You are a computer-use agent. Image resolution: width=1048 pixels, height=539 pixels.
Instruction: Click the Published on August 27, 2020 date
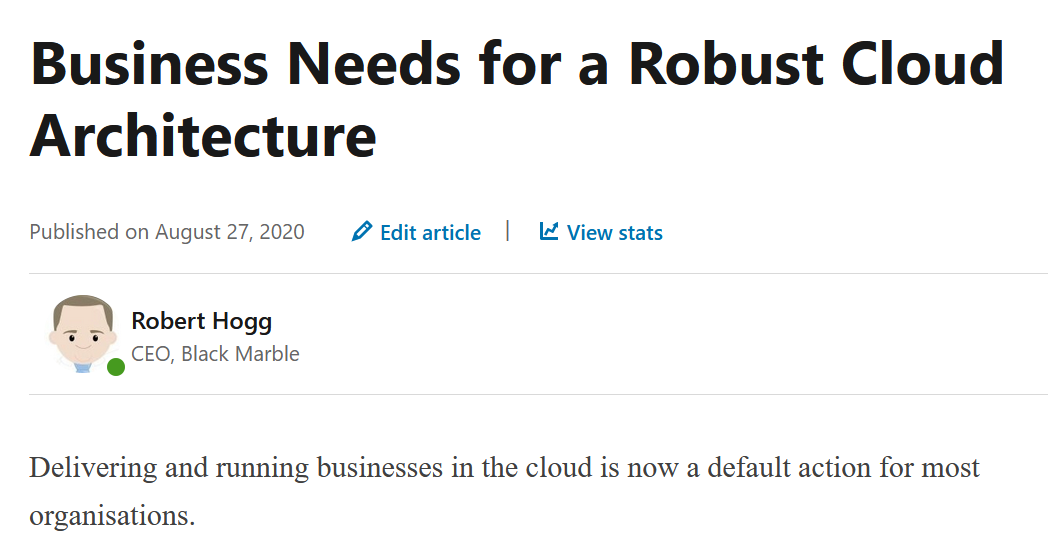click(167, 233)
